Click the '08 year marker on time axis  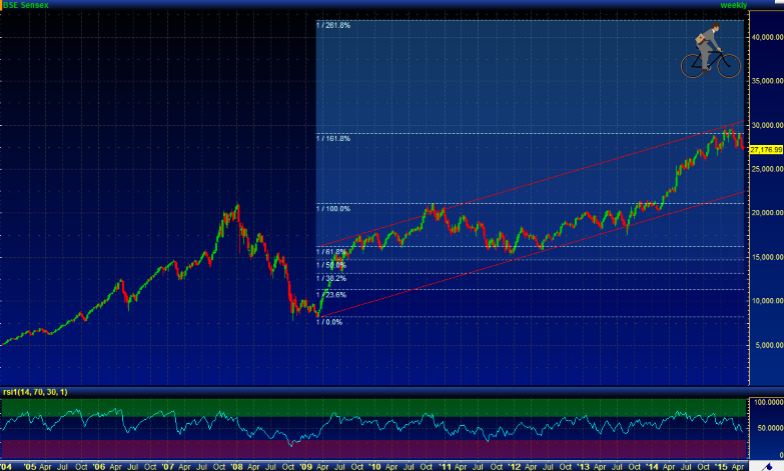237,466
